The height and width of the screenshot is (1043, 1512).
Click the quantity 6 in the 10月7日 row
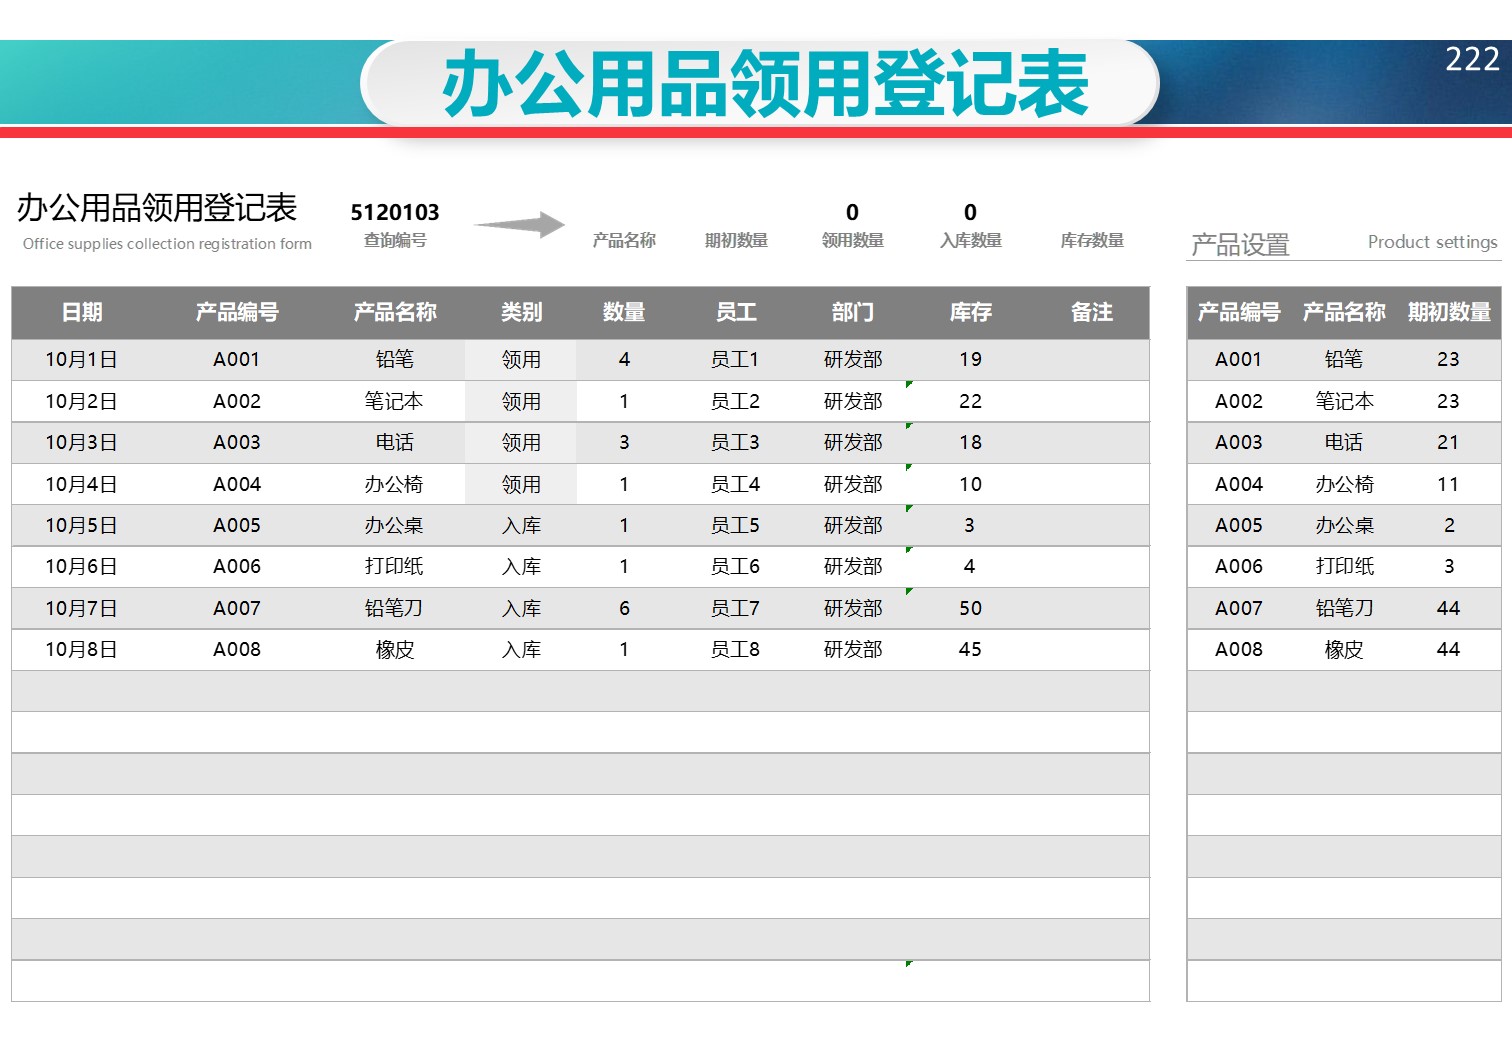(624, 608)
